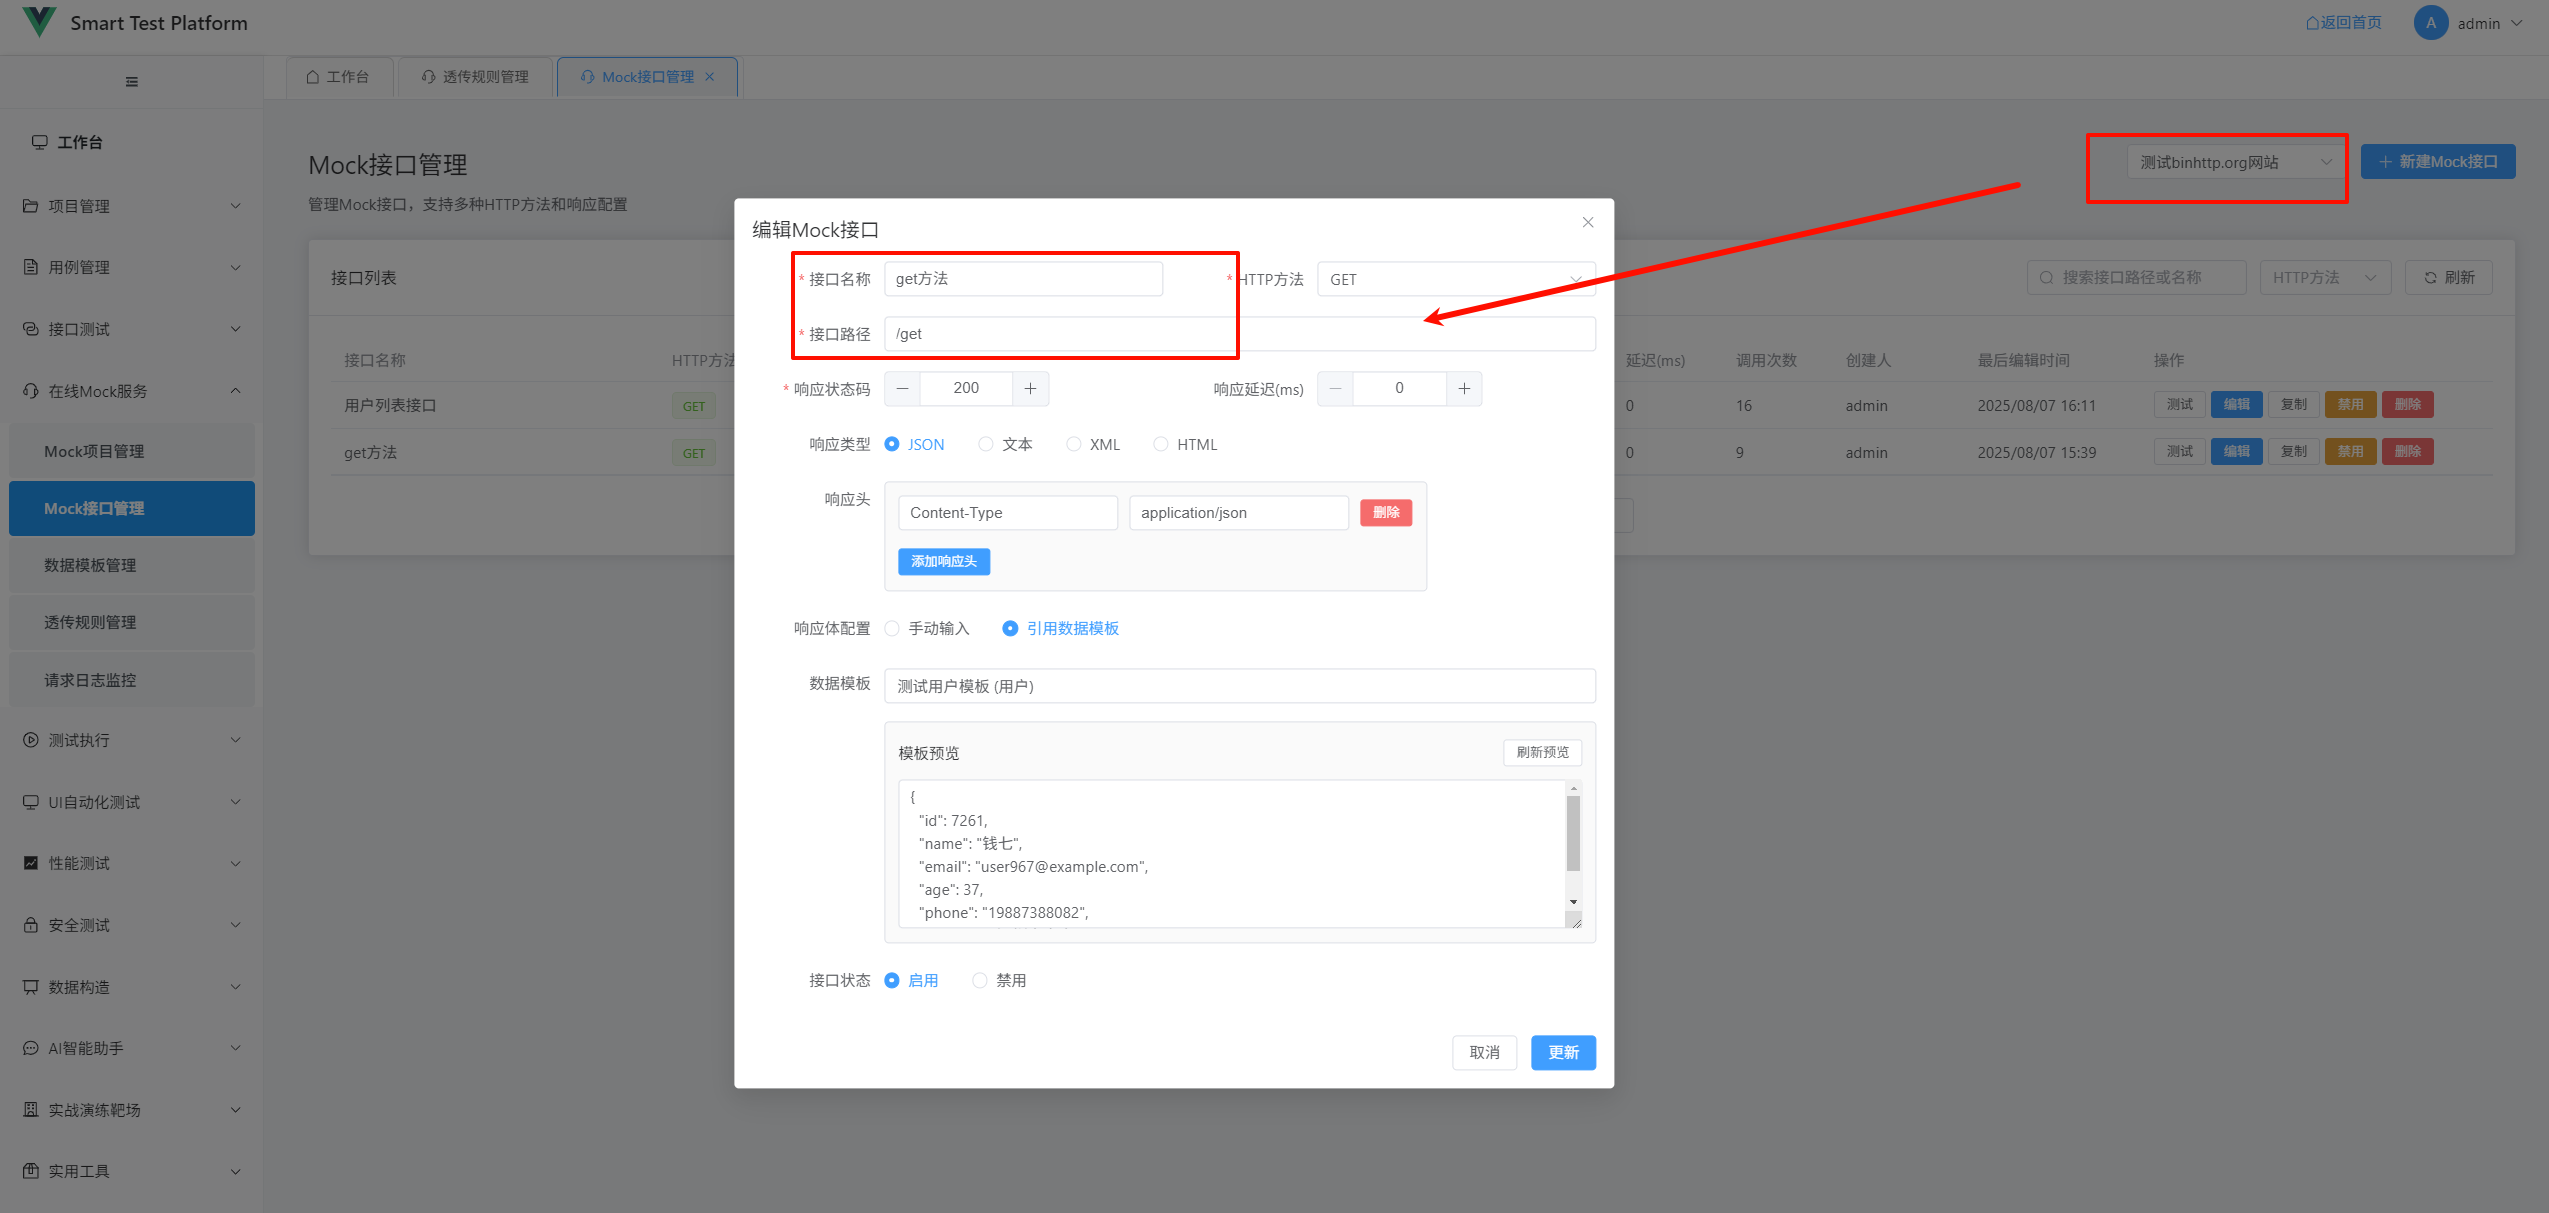Increase response delay with plus icon

[x=1464, y=388]
